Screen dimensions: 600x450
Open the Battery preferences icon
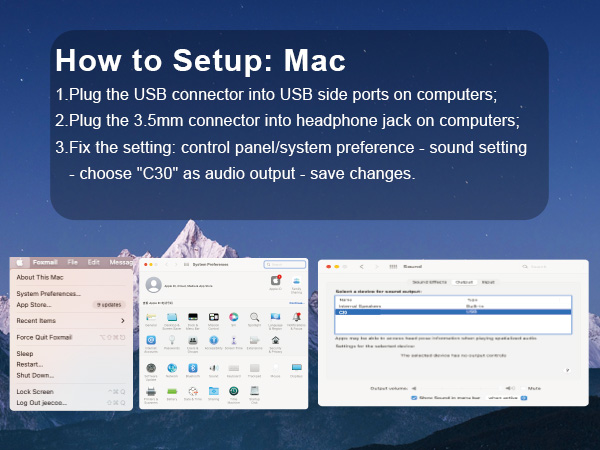point(172,391)
